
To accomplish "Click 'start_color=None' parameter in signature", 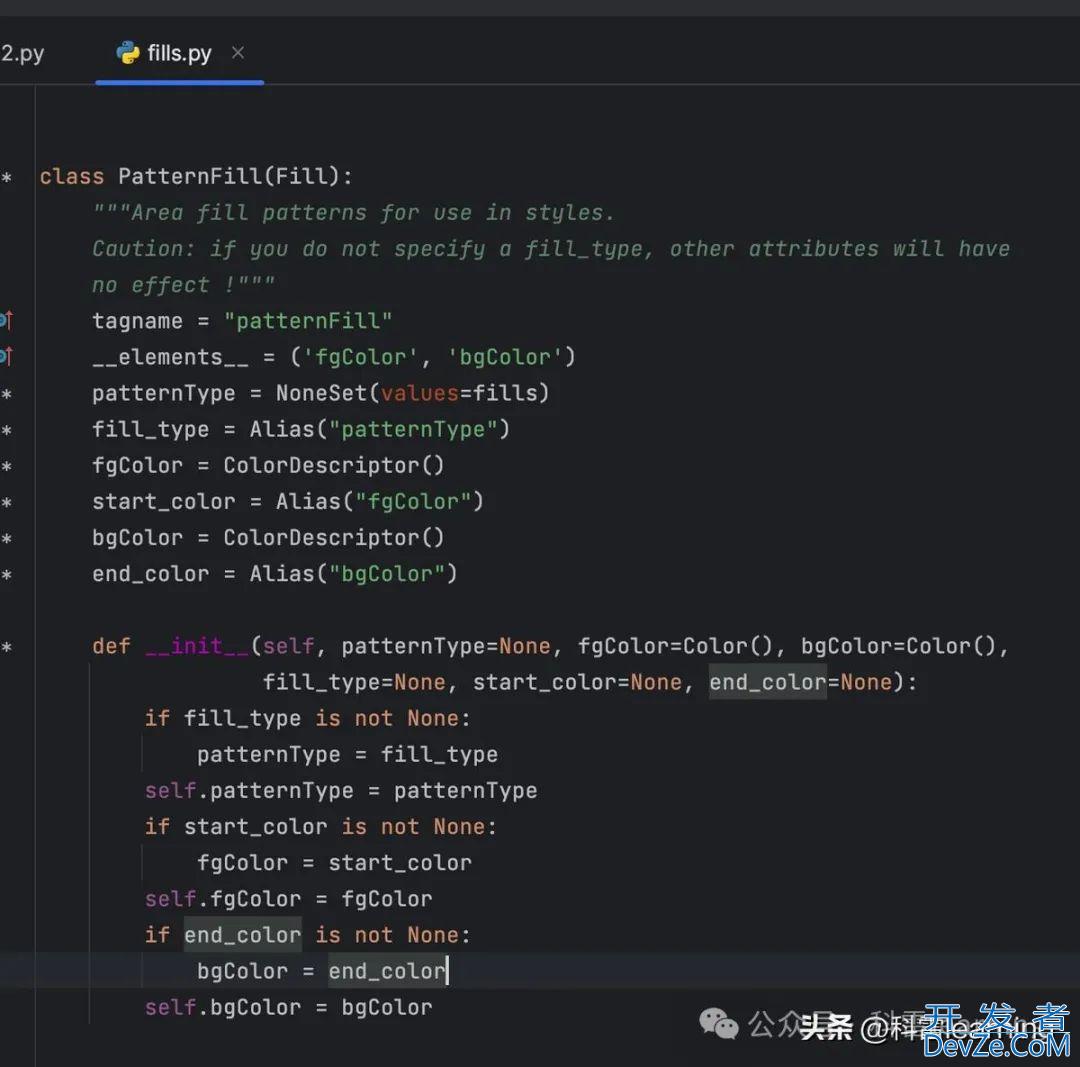I will pos(577,682).
